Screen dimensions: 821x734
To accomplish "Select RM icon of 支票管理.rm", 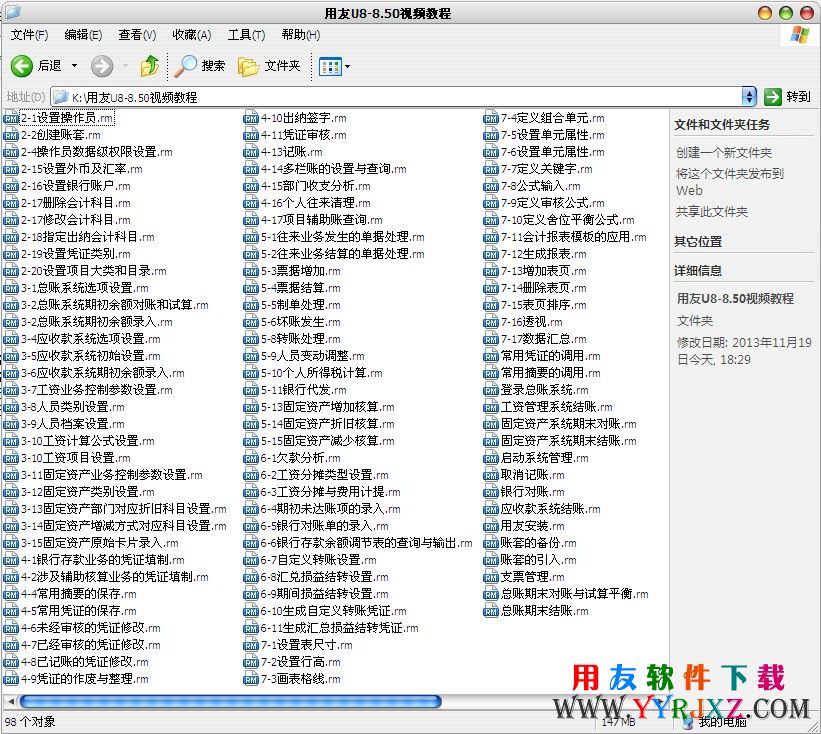I will (x=491, y=577).
